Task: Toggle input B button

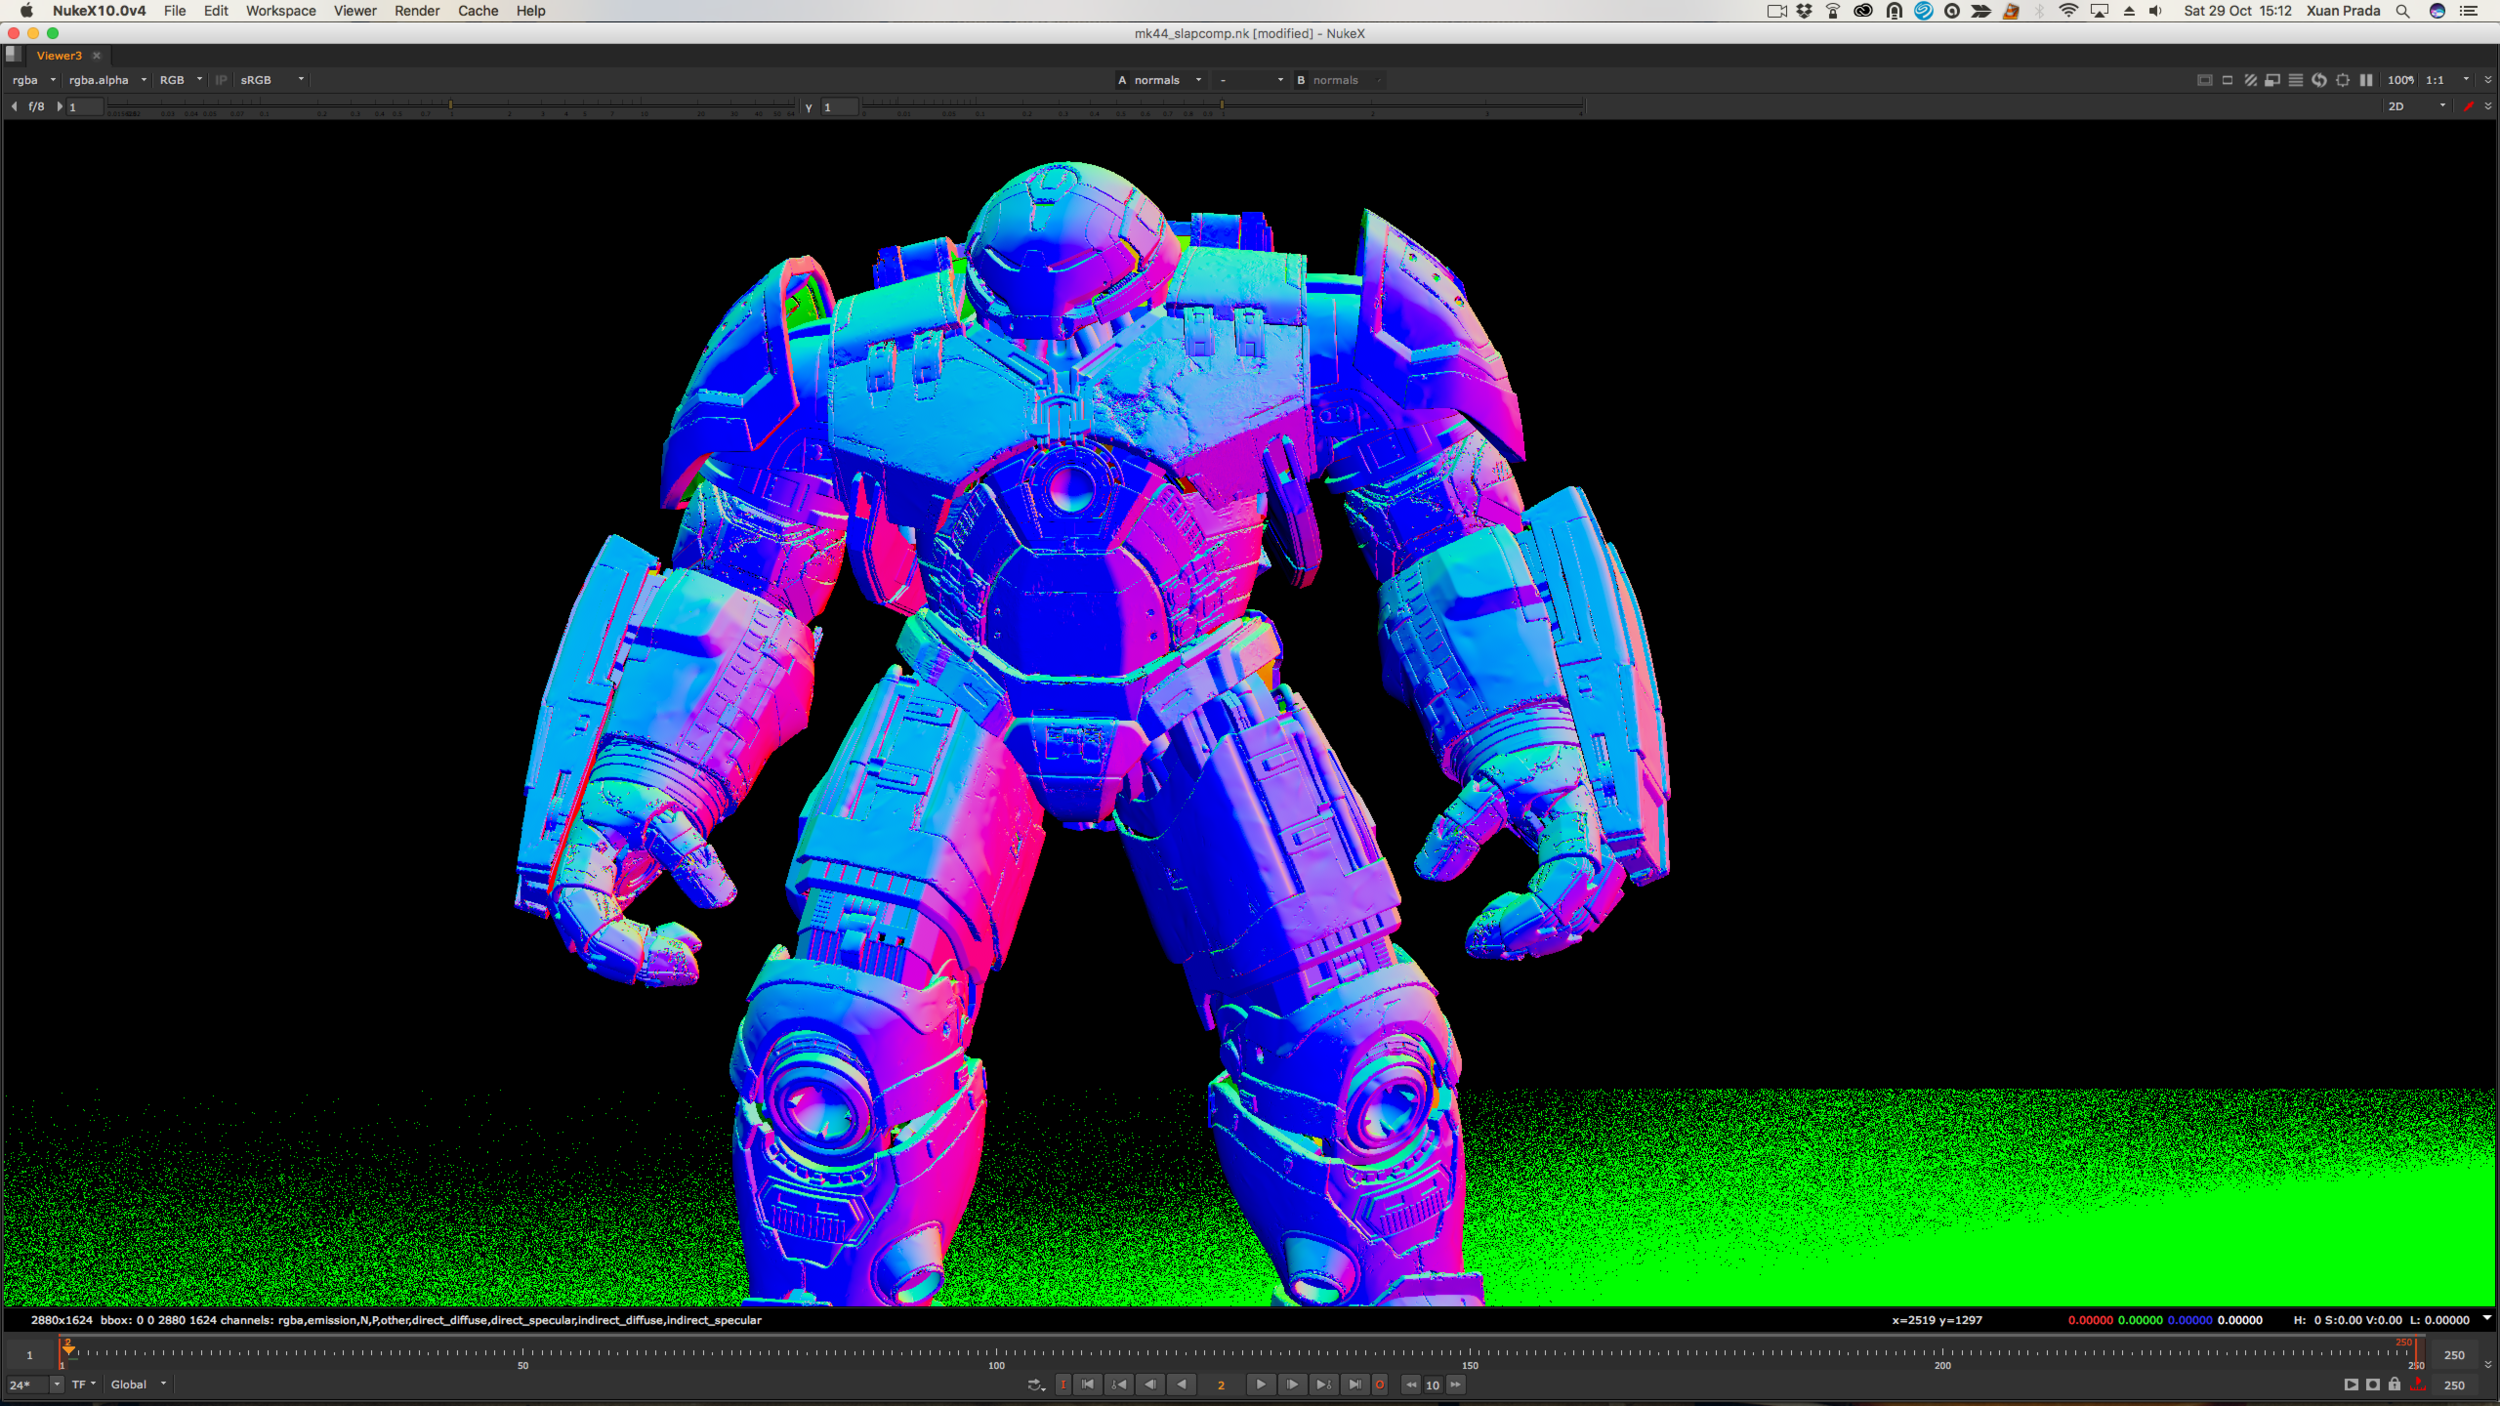Action: (1301, 80)
